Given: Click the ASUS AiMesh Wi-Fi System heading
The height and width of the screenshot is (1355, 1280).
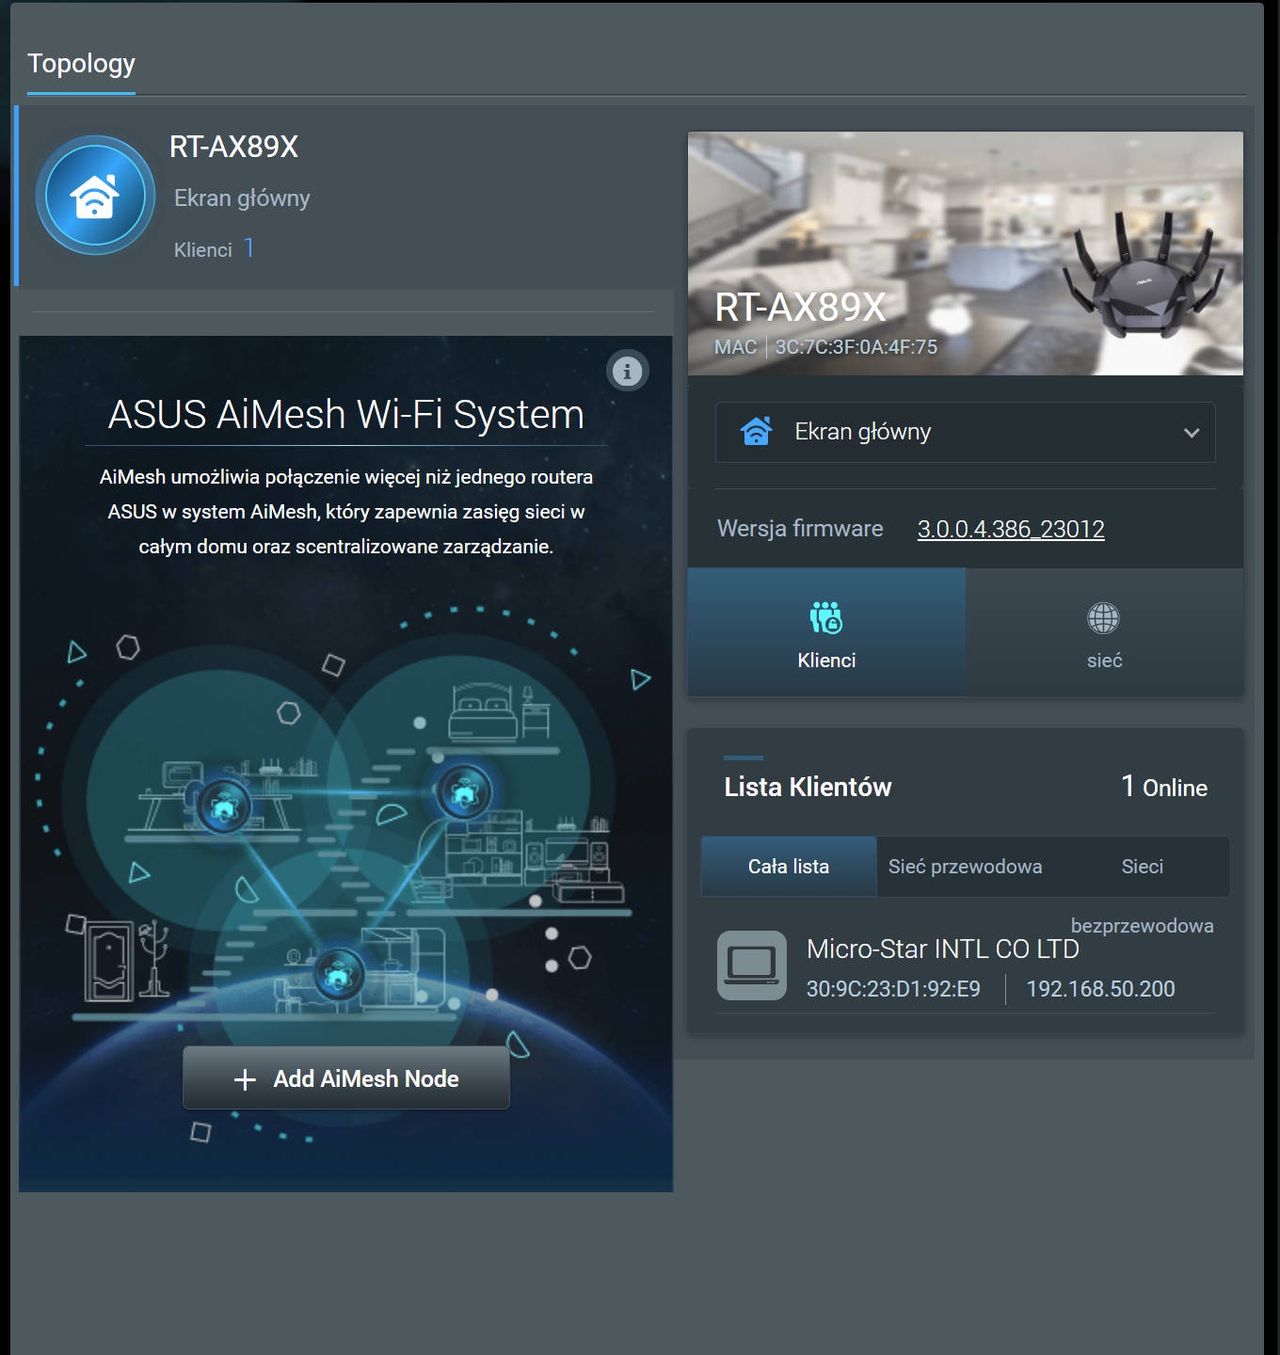Looking at the screenshot, I should (x=346, y=414).
